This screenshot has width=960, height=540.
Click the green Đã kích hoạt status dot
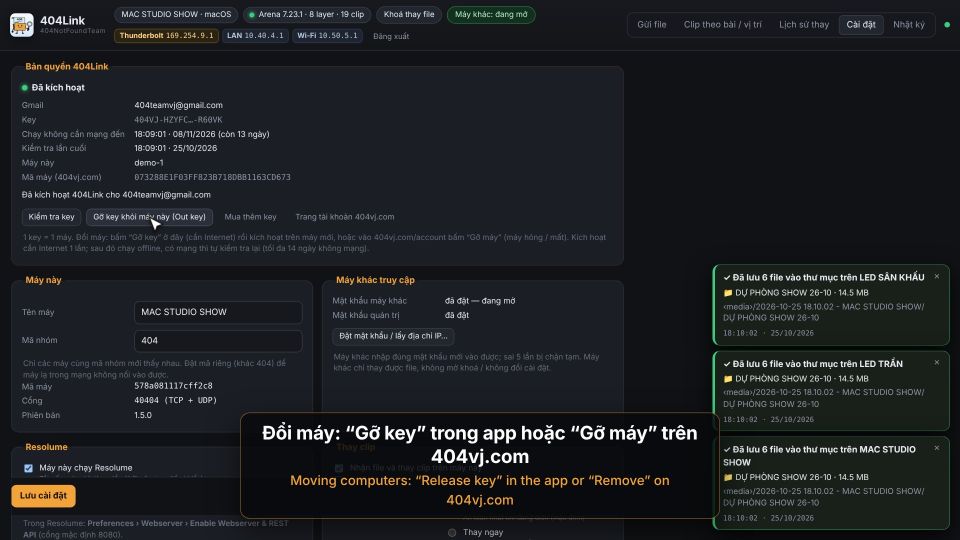click(24, 88)
